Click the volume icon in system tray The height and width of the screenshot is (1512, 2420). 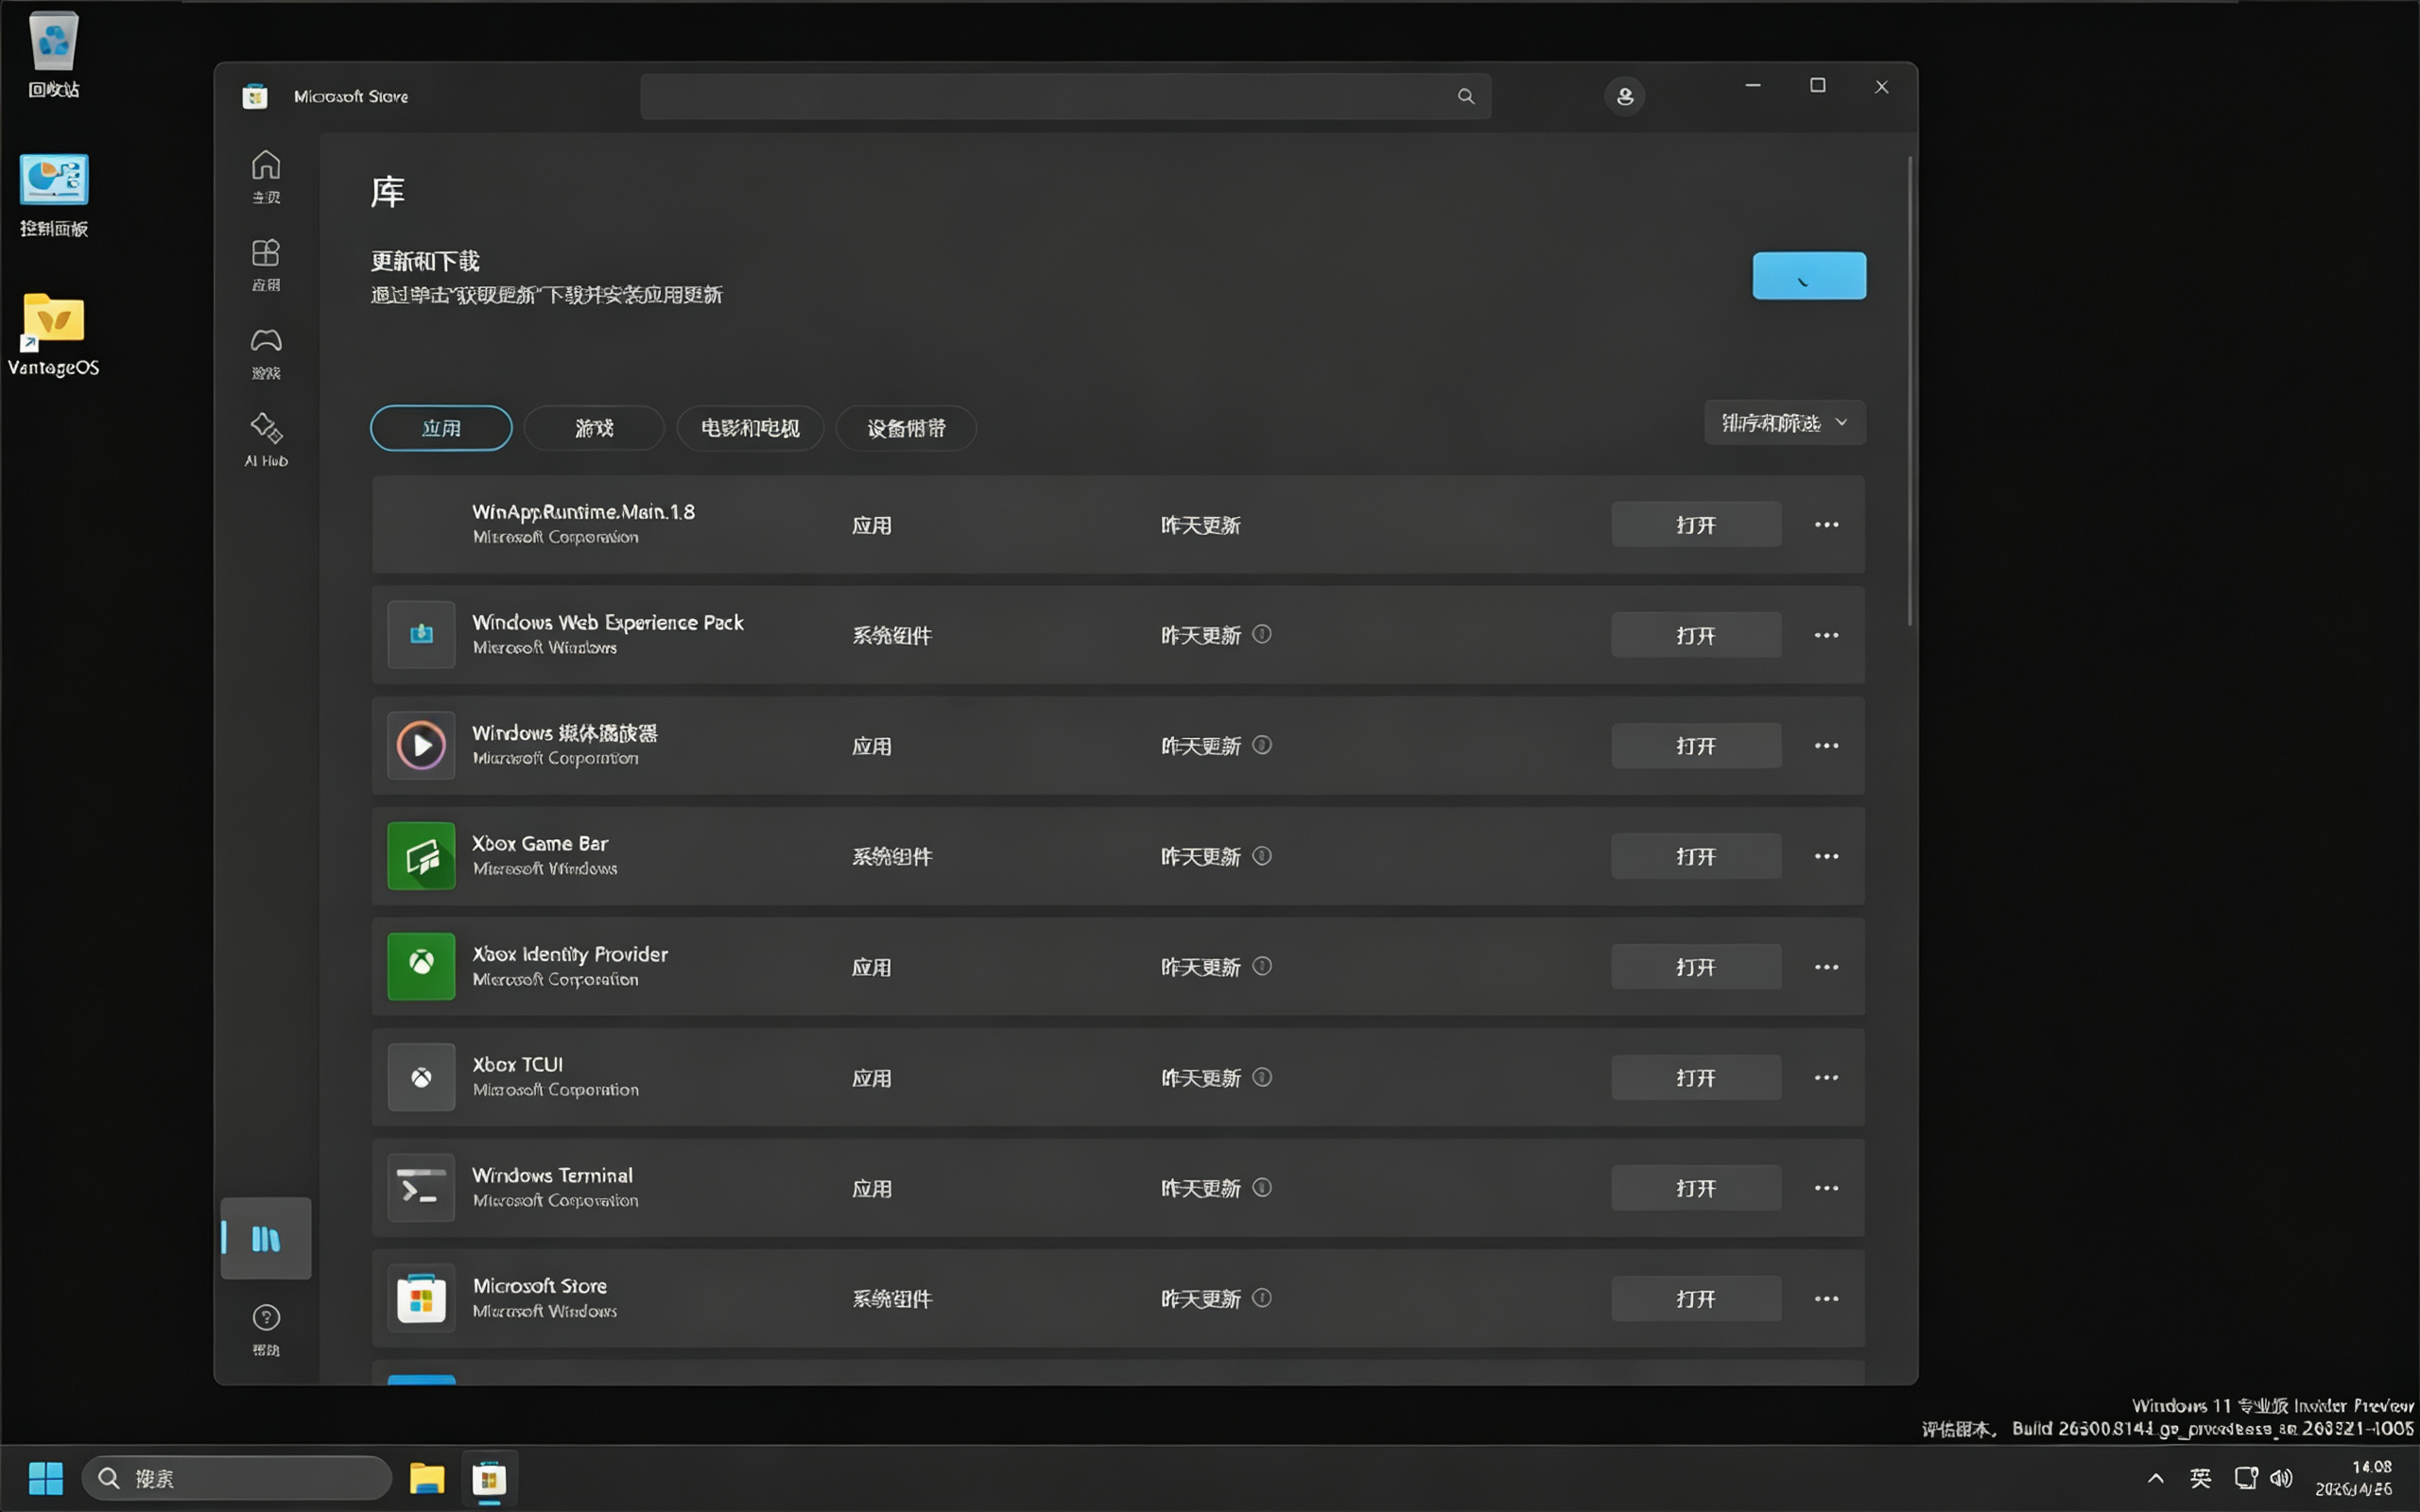click(2282, 1478)
